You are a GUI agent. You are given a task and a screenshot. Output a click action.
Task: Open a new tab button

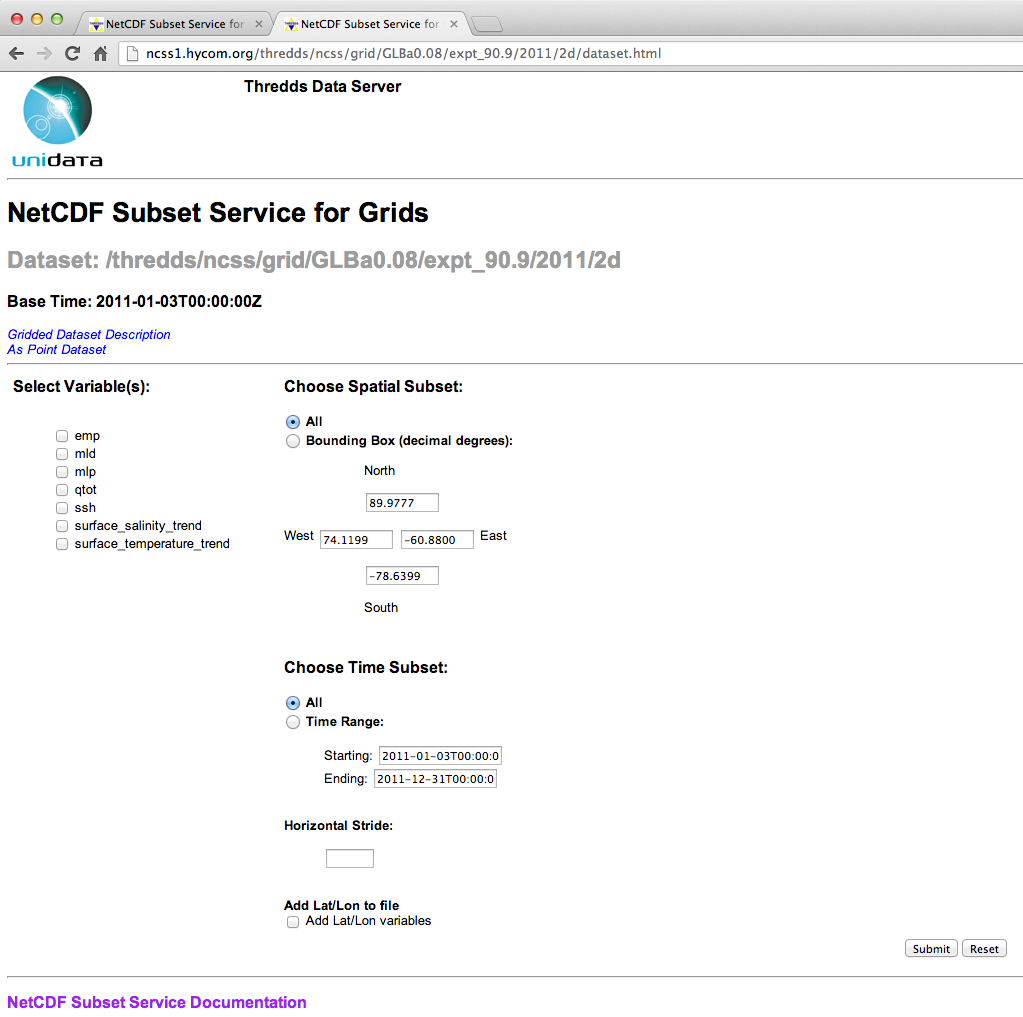pos(486,24)
